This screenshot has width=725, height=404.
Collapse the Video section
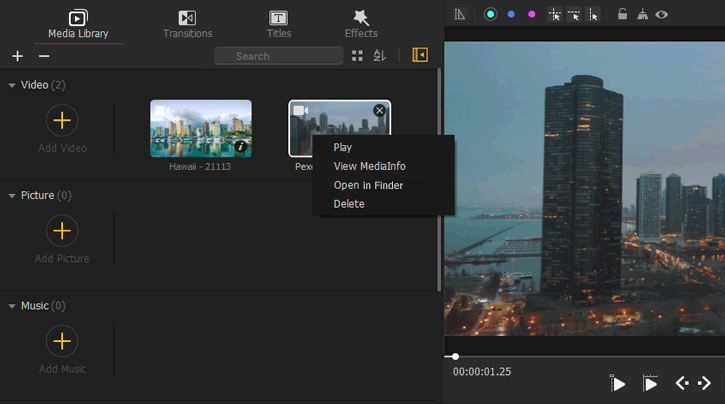click(x=11, y=85)
